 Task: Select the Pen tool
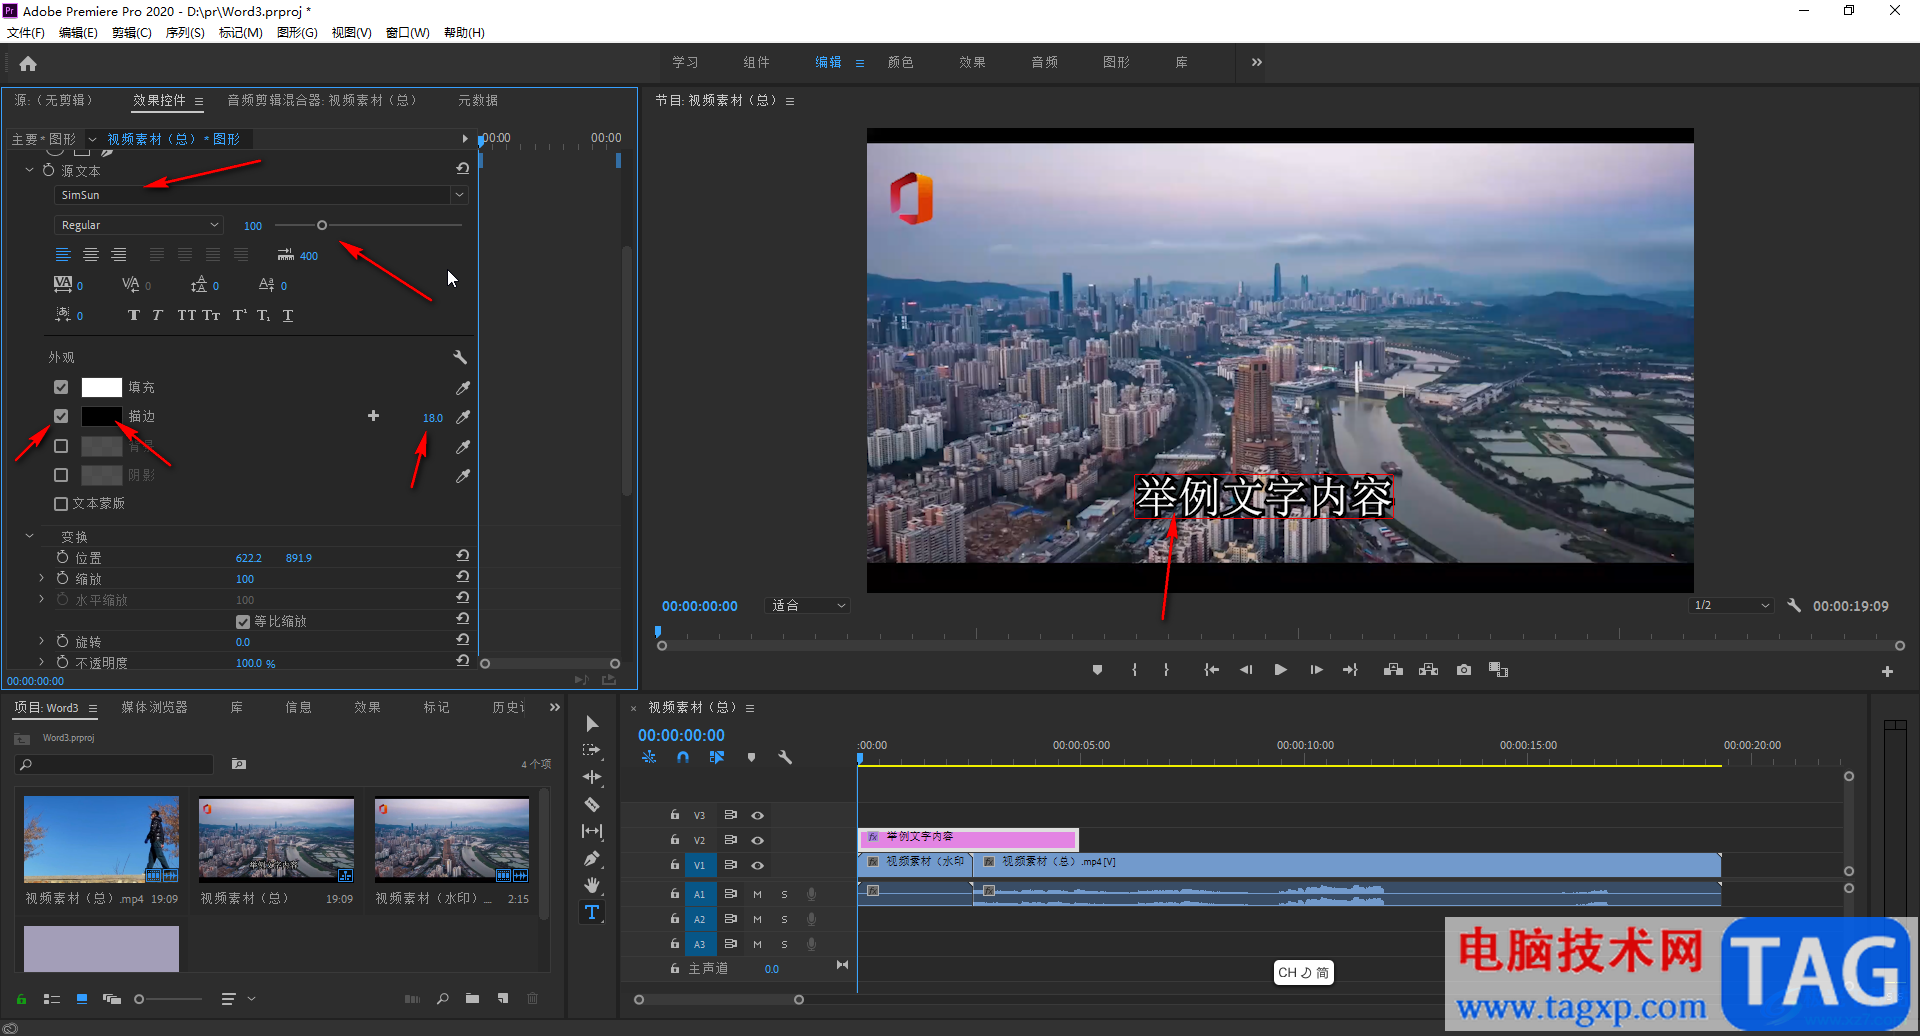(x=592, y=858)
